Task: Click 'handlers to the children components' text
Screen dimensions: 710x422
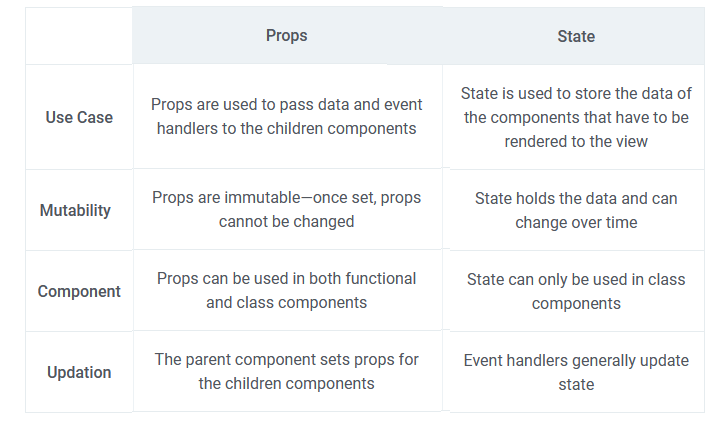Action: (x=287, y=129)
